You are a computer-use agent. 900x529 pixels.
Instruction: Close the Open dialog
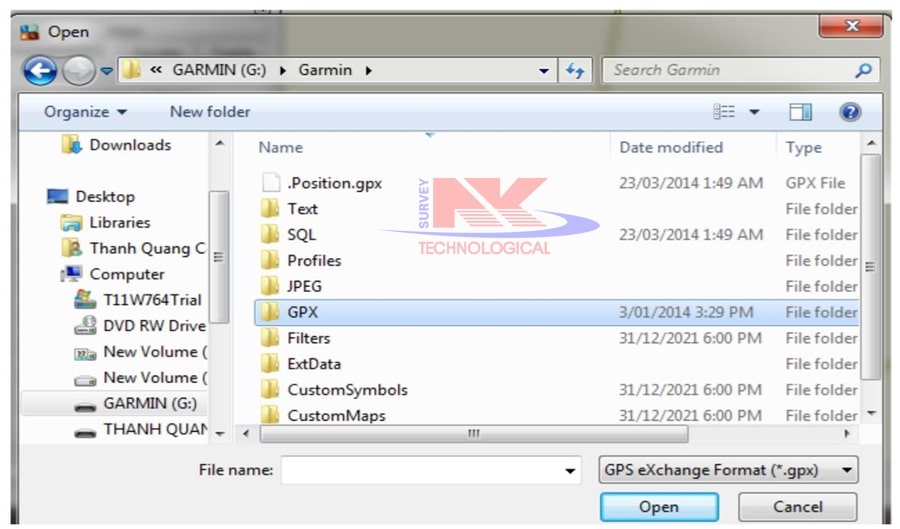[851, 25]
